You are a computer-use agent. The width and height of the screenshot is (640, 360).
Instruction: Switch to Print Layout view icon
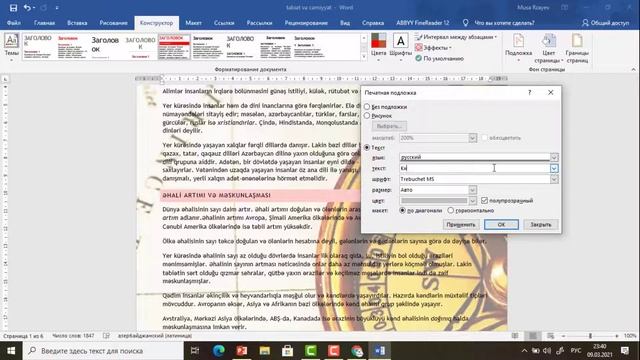533,336
